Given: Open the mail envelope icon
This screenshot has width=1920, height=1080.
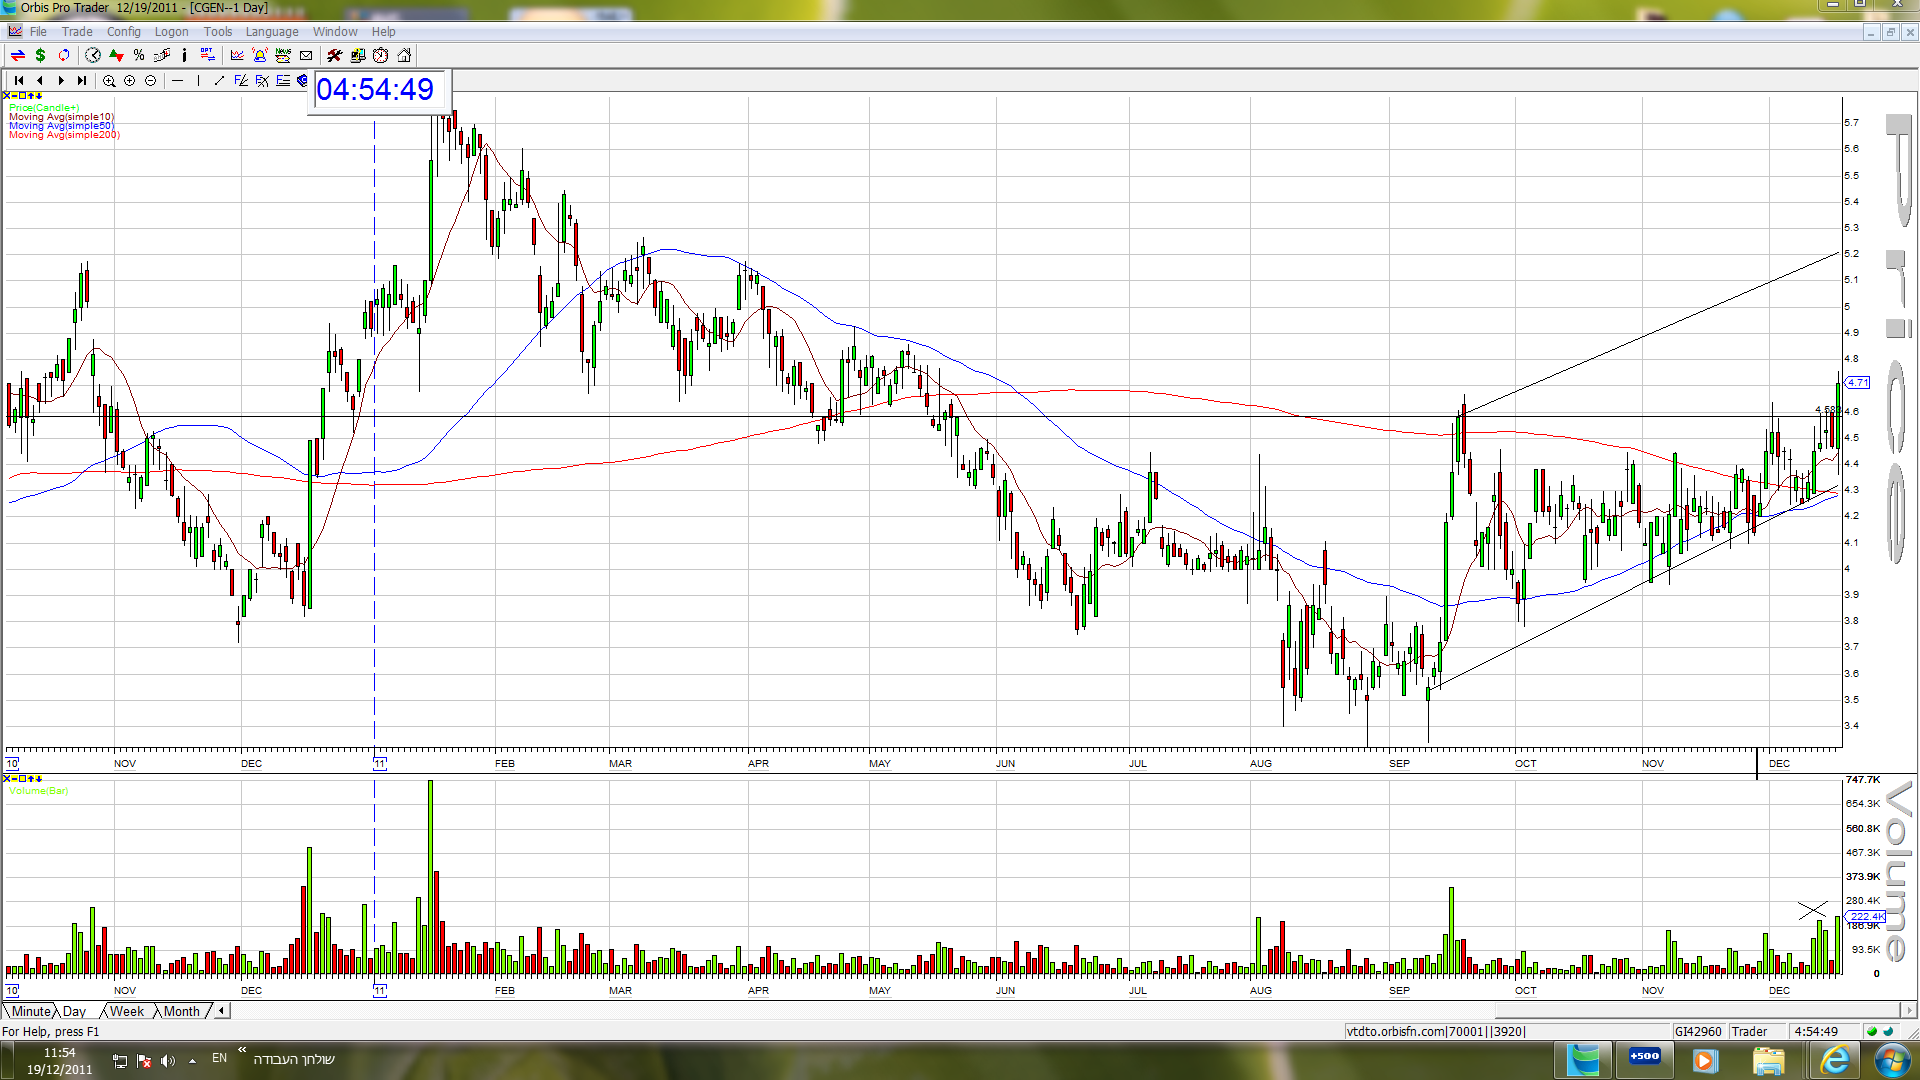Looking at the screenshot, I should pos(306,55).
